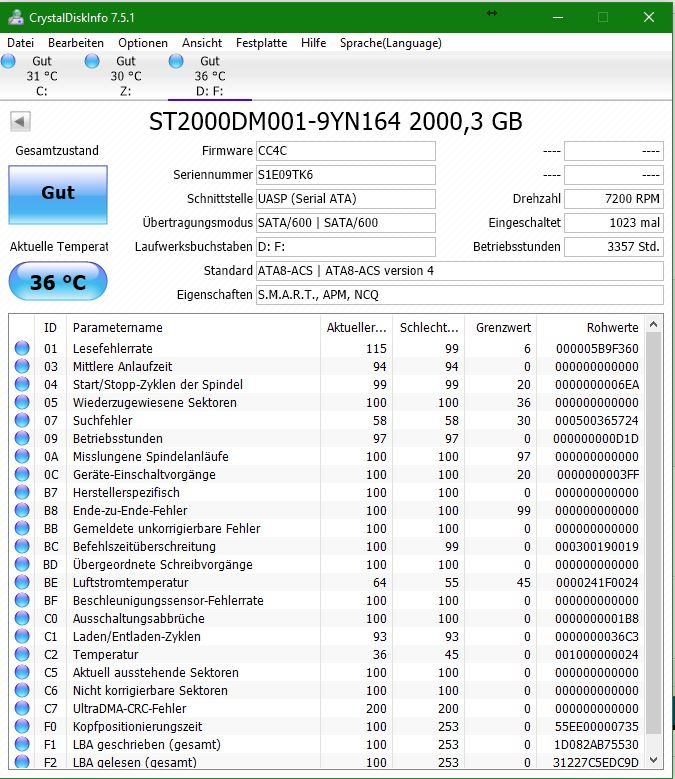Click status icon of Übergeordnete Schreibvorgänge row
This screenshot has width=675, height=779.
point(22,564)
